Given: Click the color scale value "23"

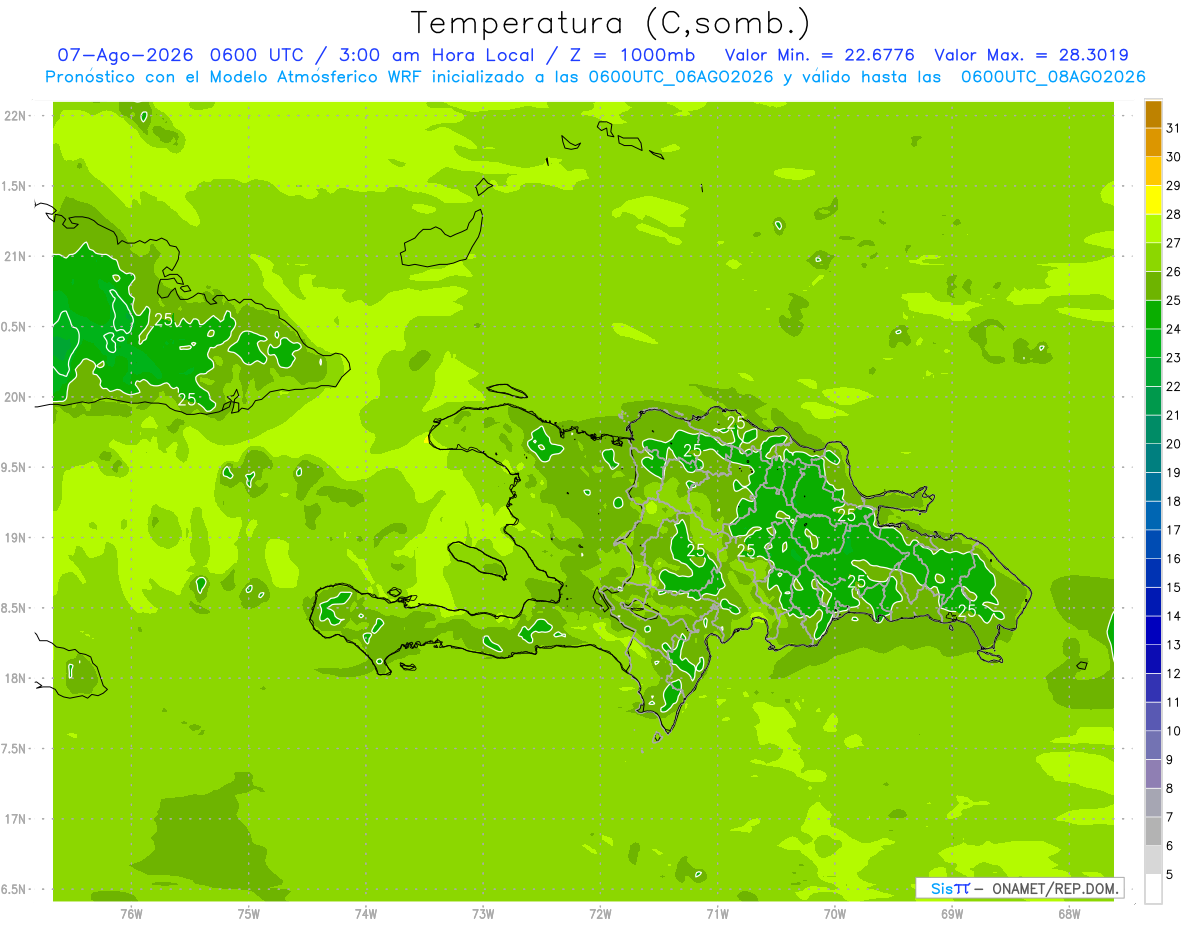Looking at the screenshot, I should (x=1174, y=358).
